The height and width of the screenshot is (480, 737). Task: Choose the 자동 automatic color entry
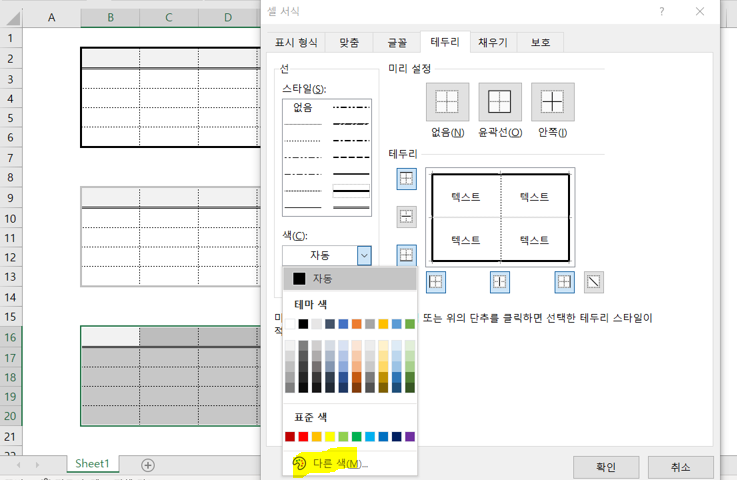point(349,279)
